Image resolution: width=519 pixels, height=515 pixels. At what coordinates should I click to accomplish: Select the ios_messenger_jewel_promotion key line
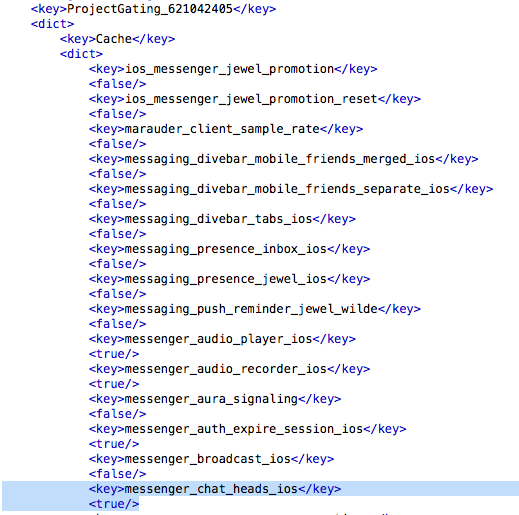(x=233, y=69)
